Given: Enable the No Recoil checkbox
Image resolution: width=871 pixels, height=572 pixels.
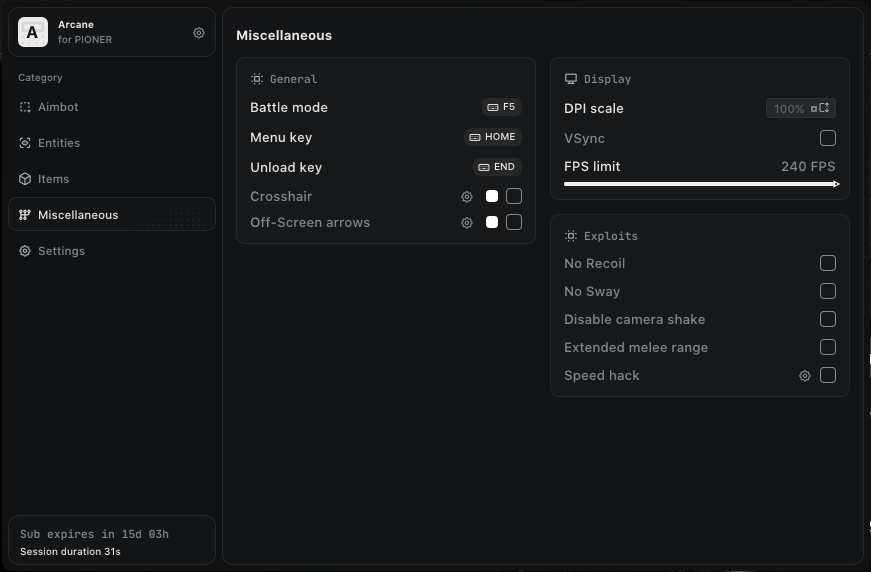Looking at the screenshot, I should (828, 263).
